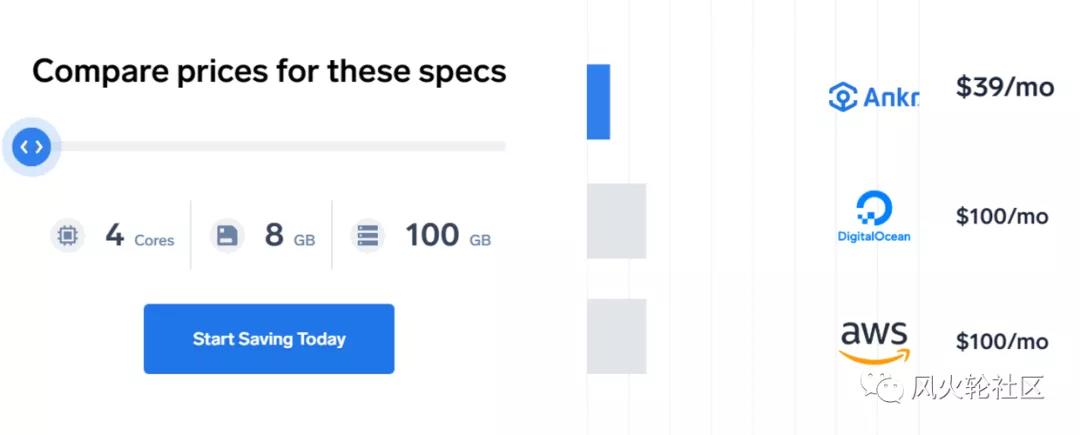Click the DigitalOcean logo
Image resolution: width=1080 pixels, height=435 pixels.
tap(874, 218)
